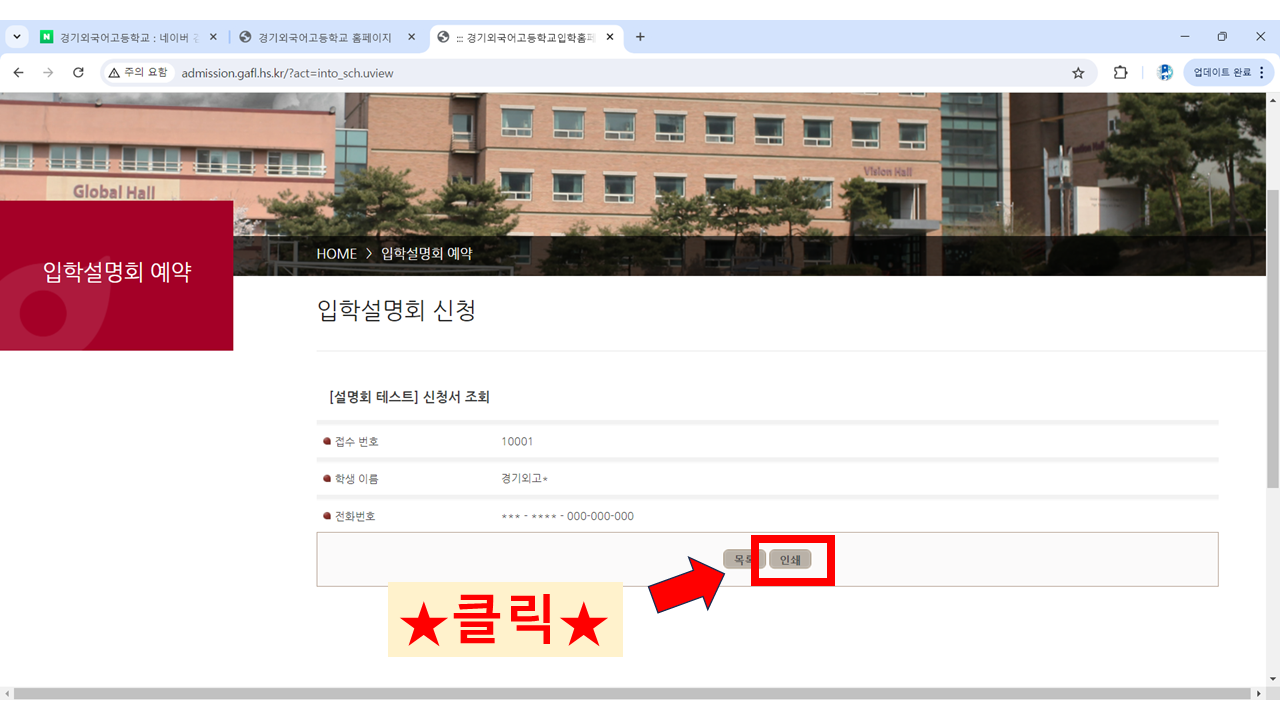Click the vertical page scrollbar
Screen dimensions: 1280x720
point(1272,340)
